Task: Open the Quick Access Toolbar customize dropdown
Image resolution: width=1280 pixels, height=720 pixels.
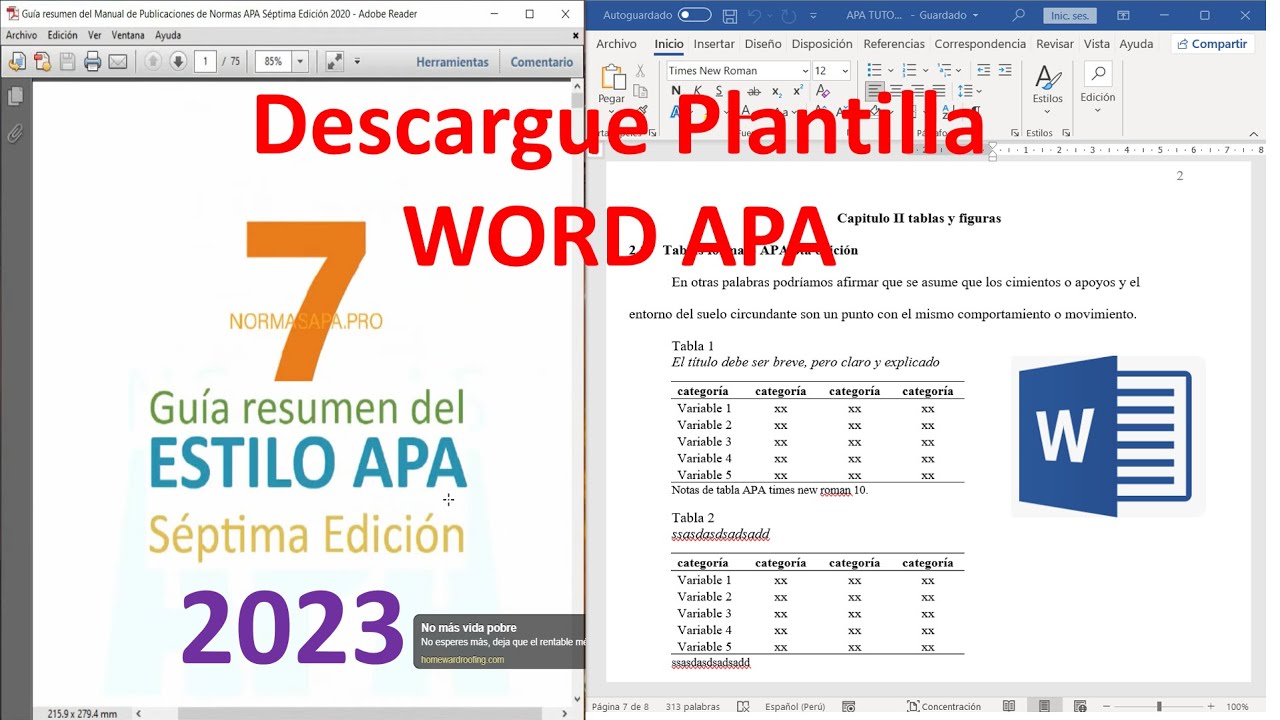Action: [812, 15]
